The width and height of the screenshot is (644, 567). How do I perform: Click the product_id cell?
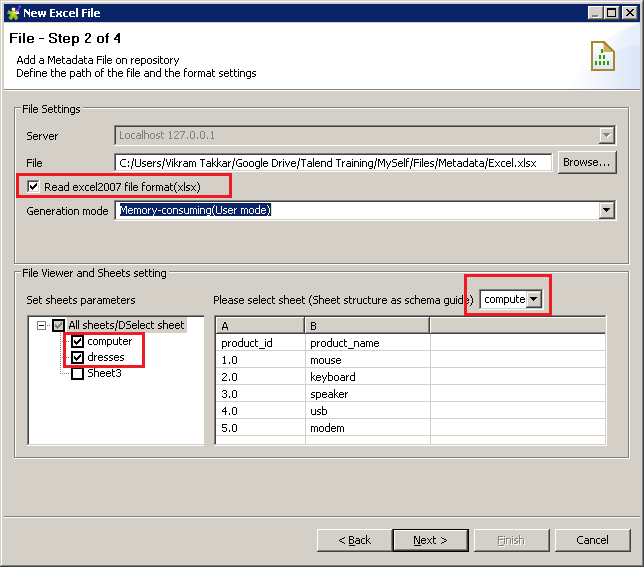pyautogui.click(x=260, y=343)
